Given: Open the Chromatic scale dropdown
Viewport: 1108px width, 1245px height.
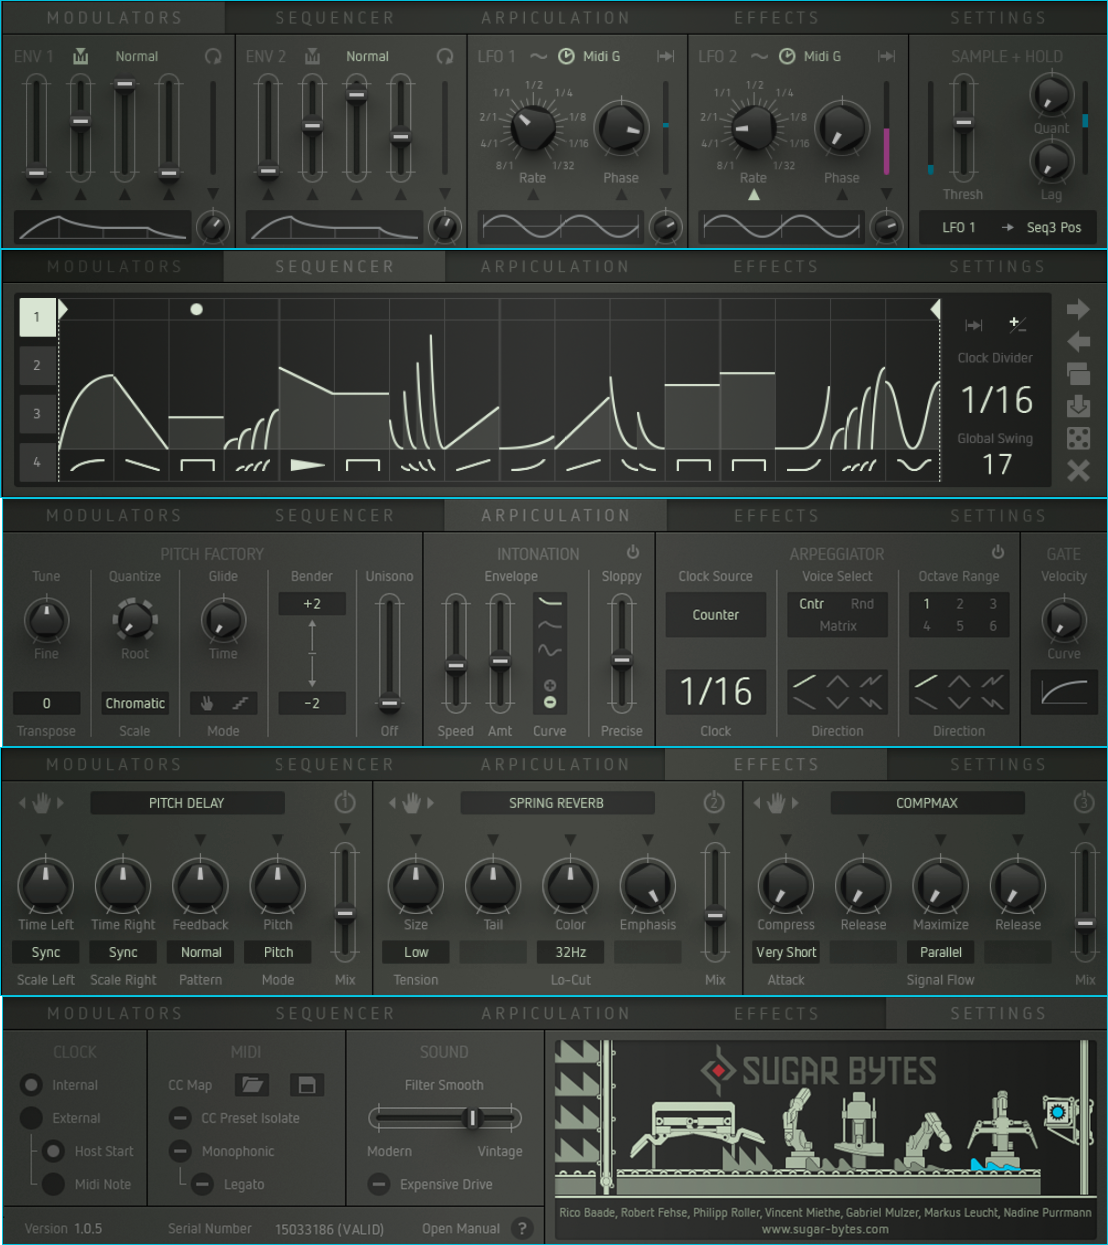Looking at the screenshot, I should click(135, 703).
